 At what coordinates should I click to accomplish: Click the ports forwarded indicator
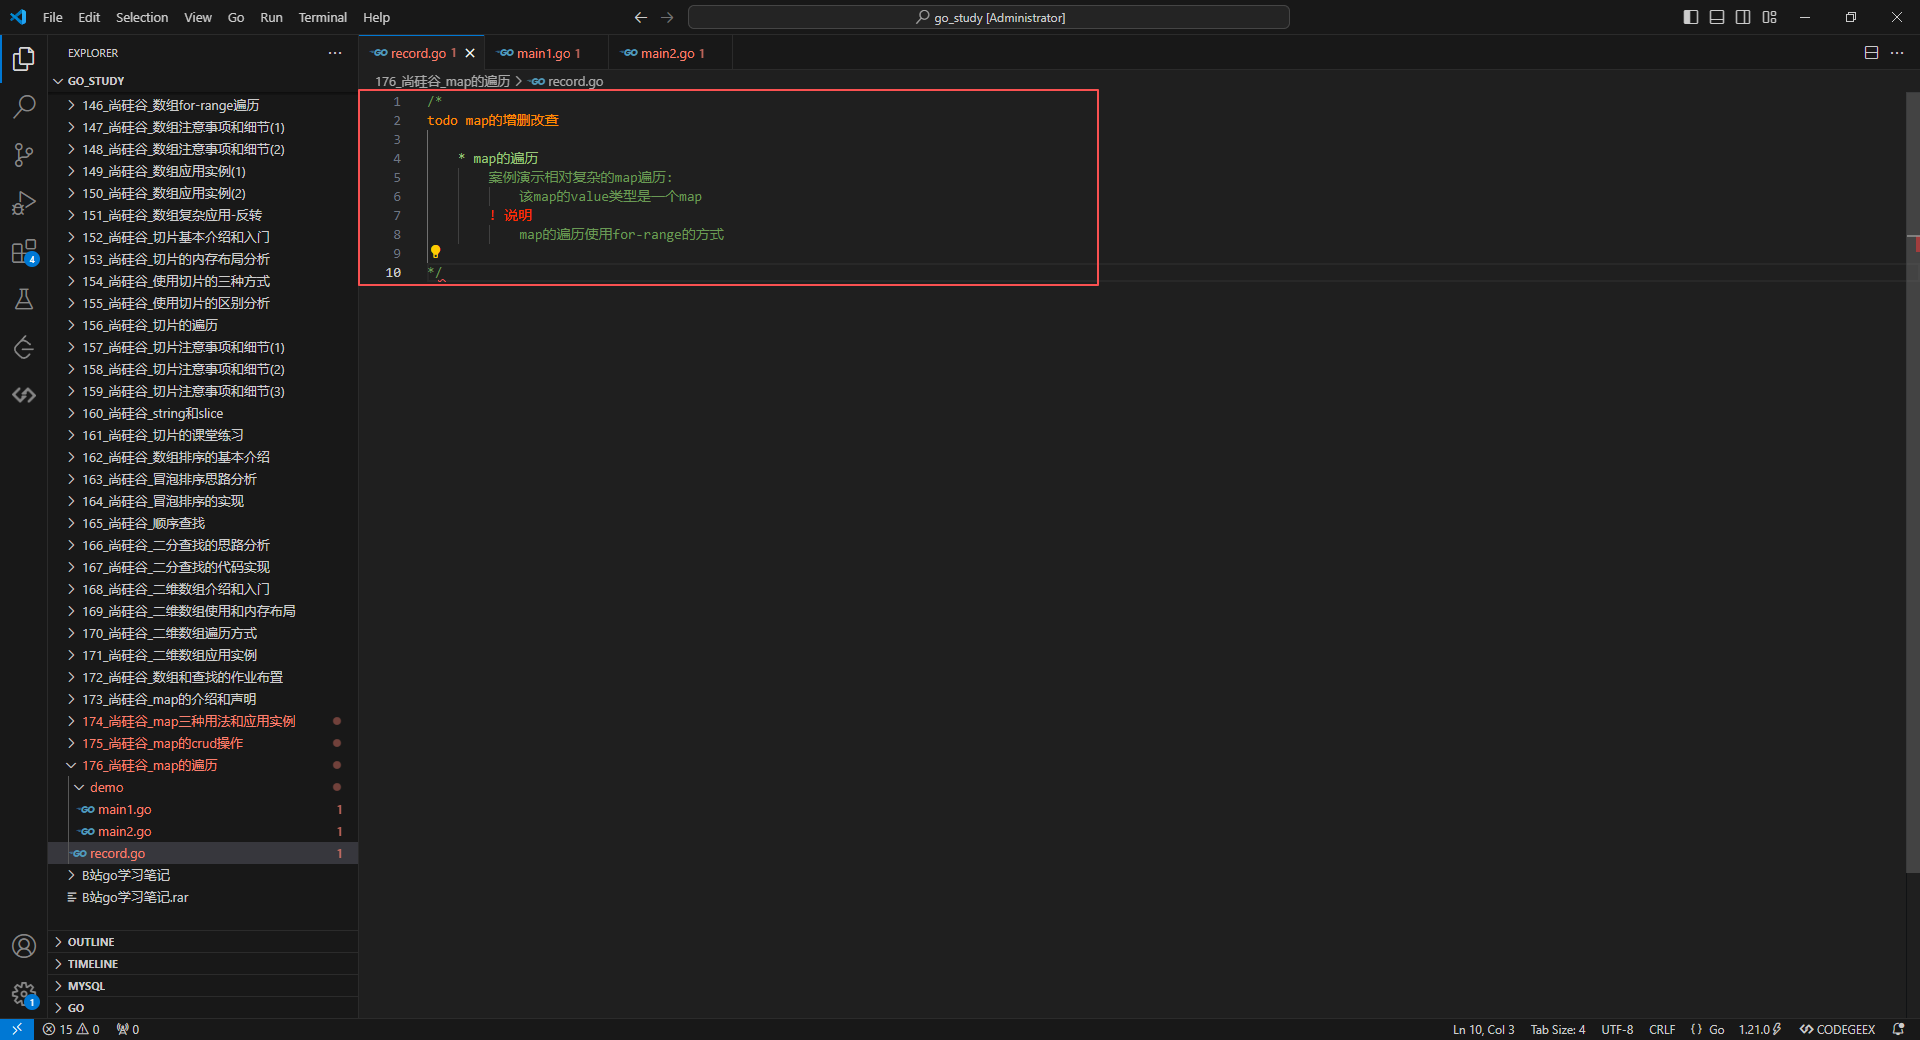pos(128,1029)
